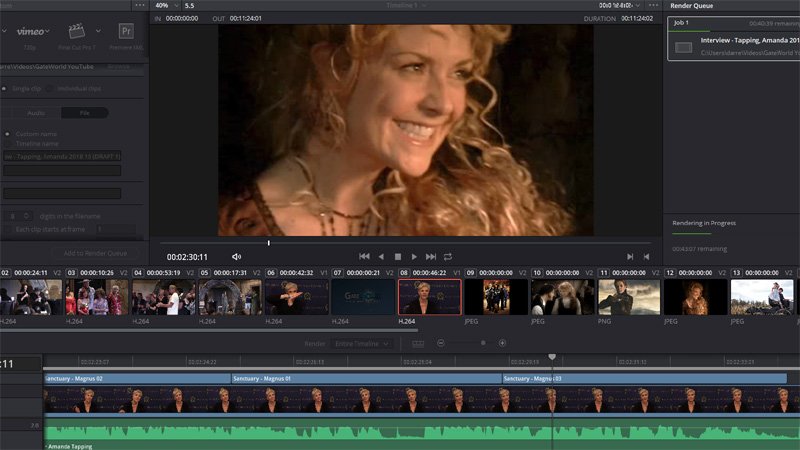Click the Mark In icon
The width and height of the screenshot is (800, 450).
[x=630, y=257]
